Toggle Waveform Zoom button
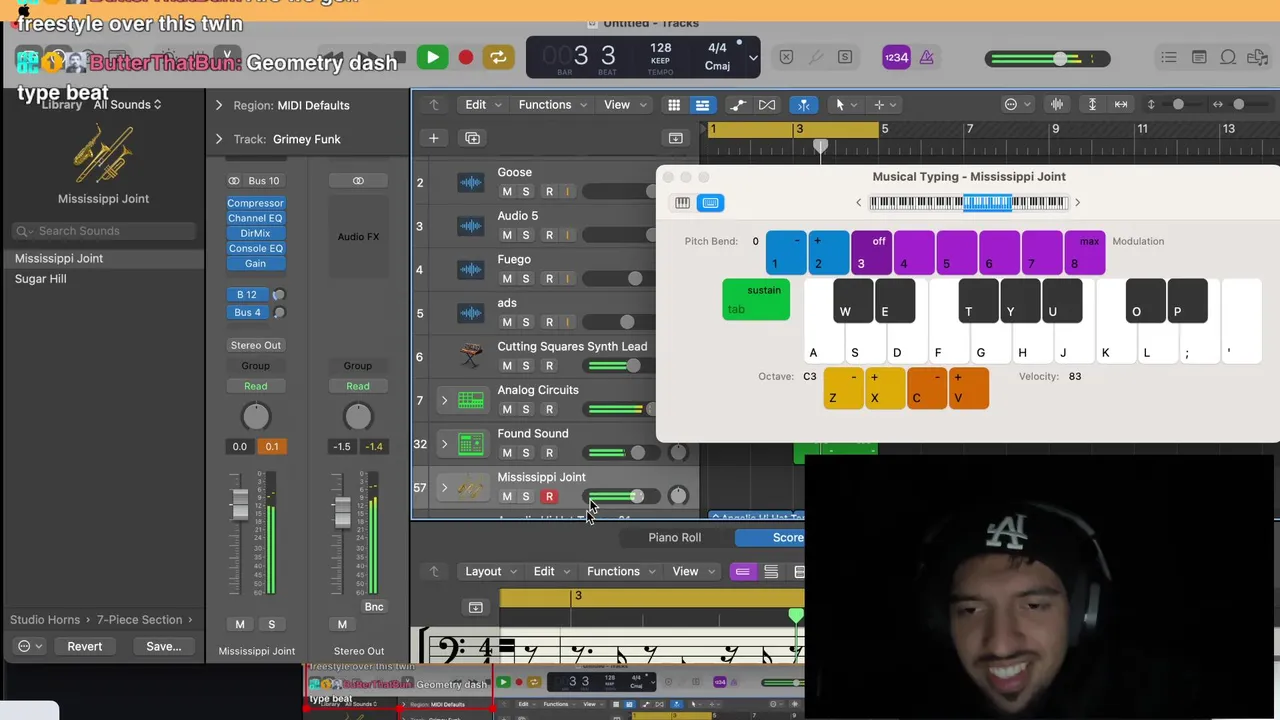This screenshot has width=1280, height=720. pyautogui.click(x=1057, y=104)
